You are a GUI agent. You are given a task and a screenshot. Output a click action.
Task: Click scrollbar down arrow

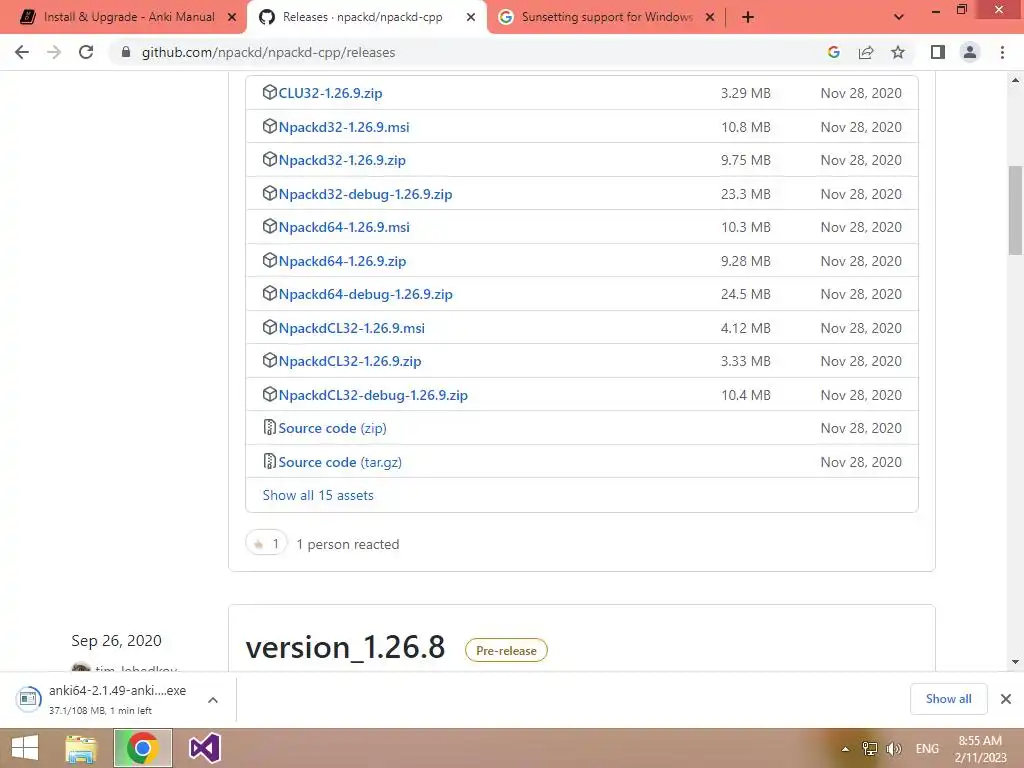(x=1015, y=662)
